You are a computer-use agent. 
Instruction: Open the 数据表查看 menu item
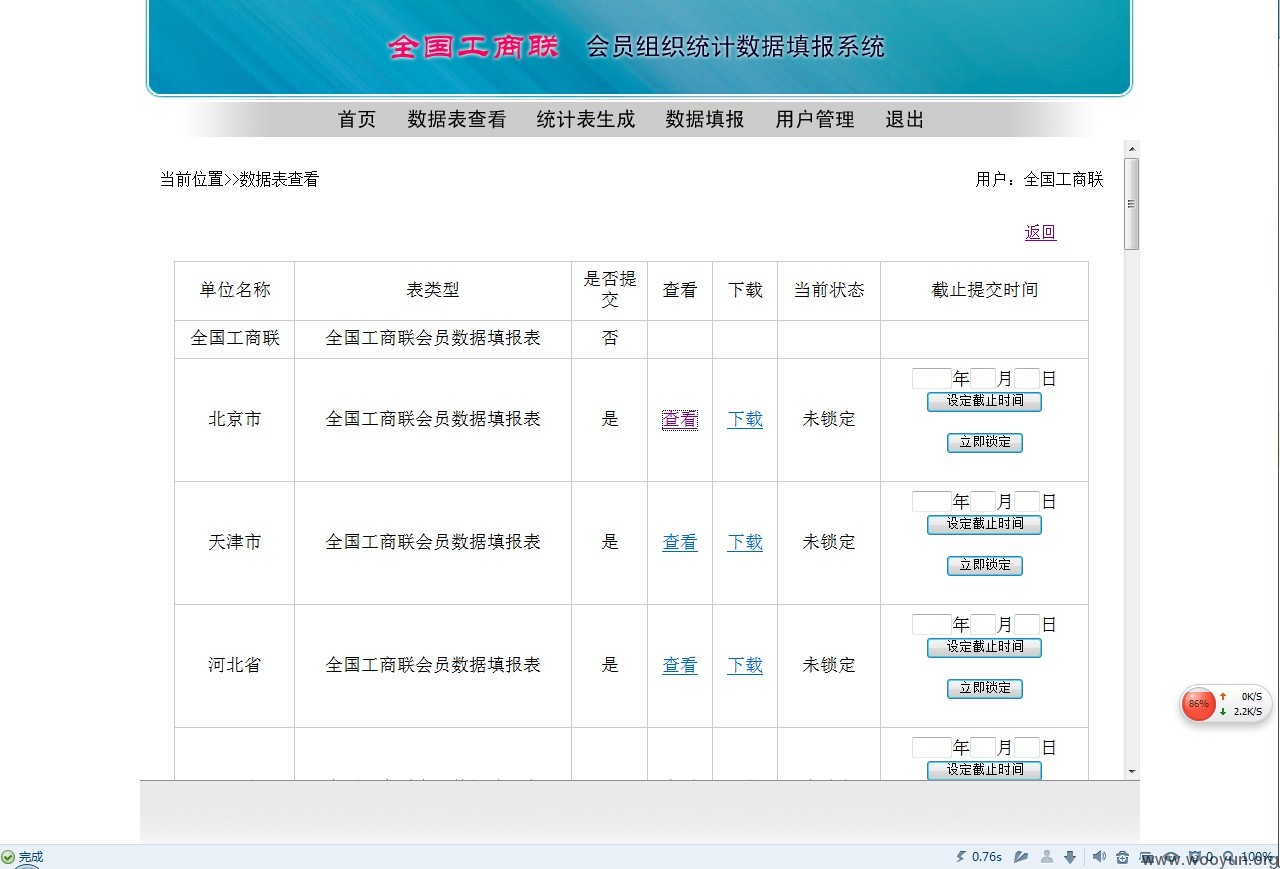point(457,119)
